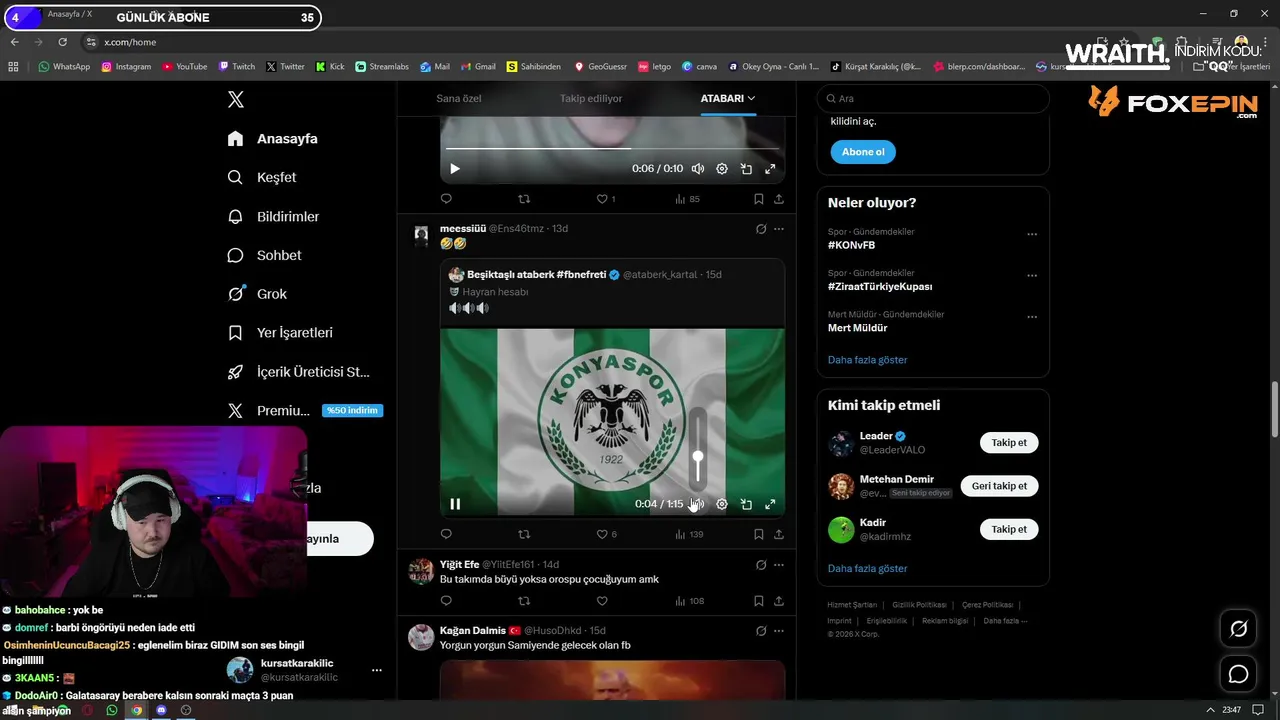The width and height of the screenshot is (1280, 720).
Task: Open Grok explain on Yiğit Efe post
Action: (761, 565)
